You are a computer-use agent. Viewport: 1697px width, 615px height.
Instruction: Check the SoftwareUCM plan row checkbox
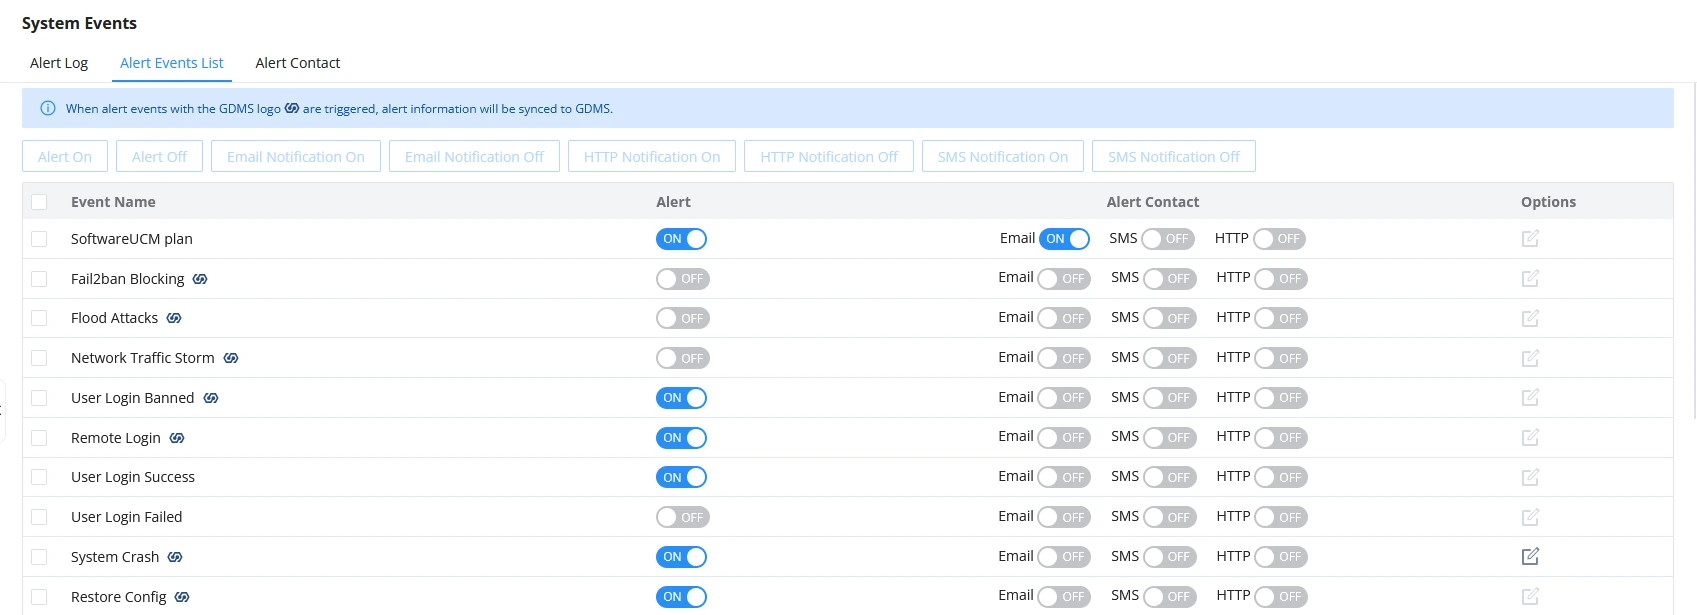coord(39,239)
